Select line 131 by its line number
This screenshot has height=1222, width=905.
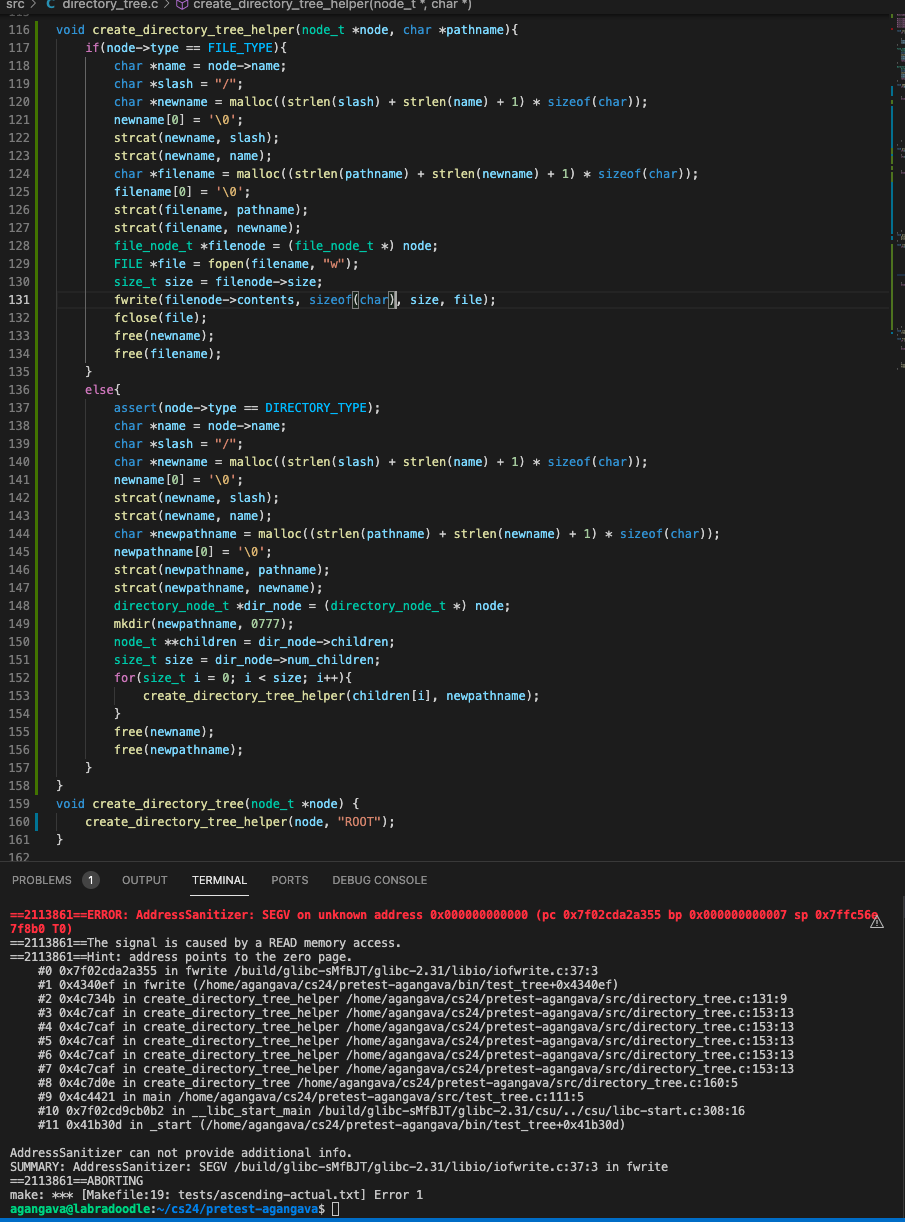[x=20, y=300]
